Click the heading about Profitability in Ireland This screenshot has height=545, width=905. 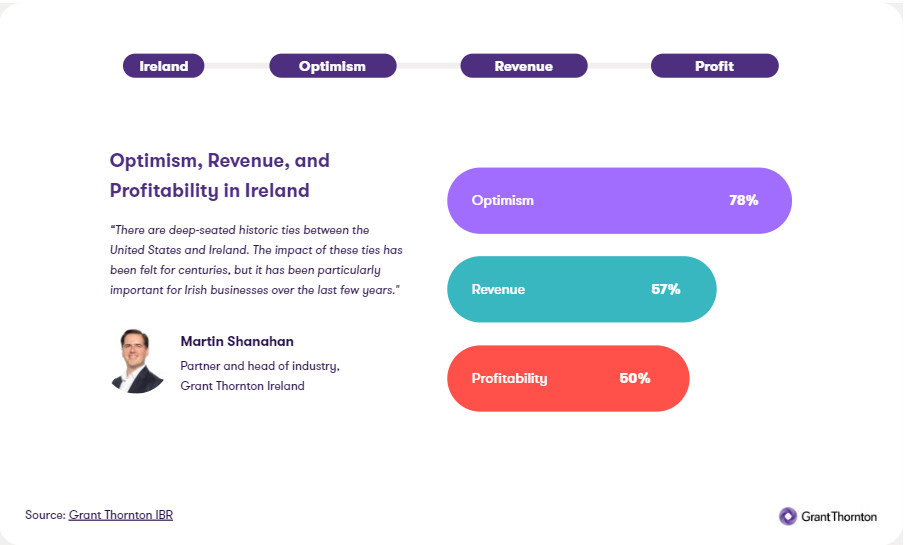219,175
